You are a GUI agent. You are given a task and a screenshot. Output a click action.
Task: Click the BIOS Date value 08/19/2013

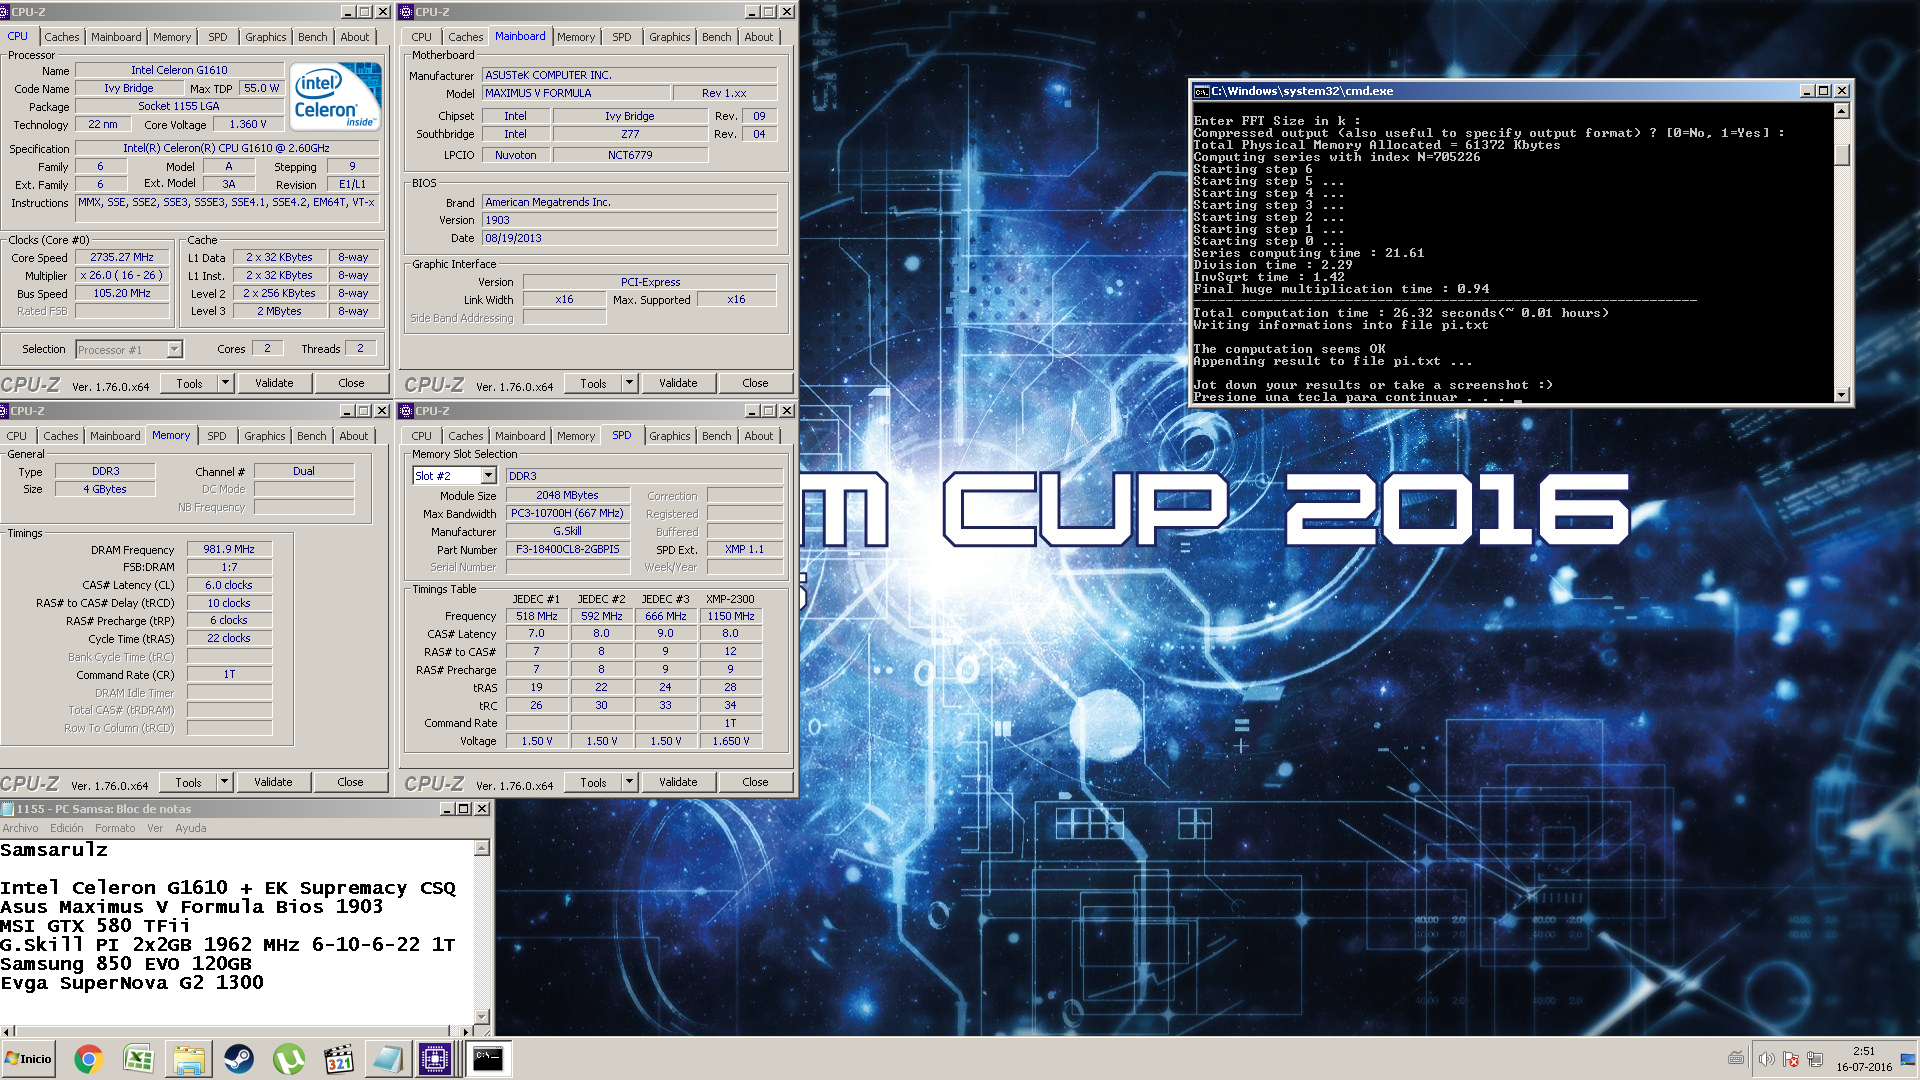(x=629, y=238)
